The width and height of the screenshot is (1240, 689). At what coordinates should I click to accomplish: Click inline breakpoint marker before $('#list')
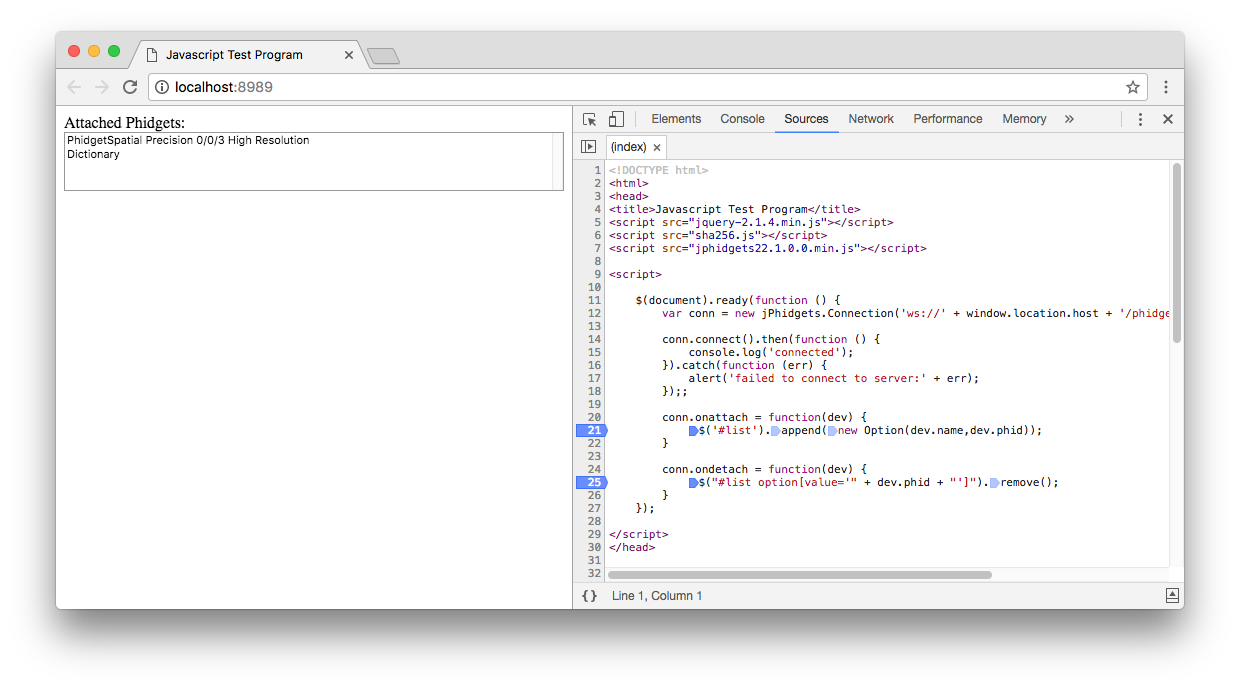[693, 430]
